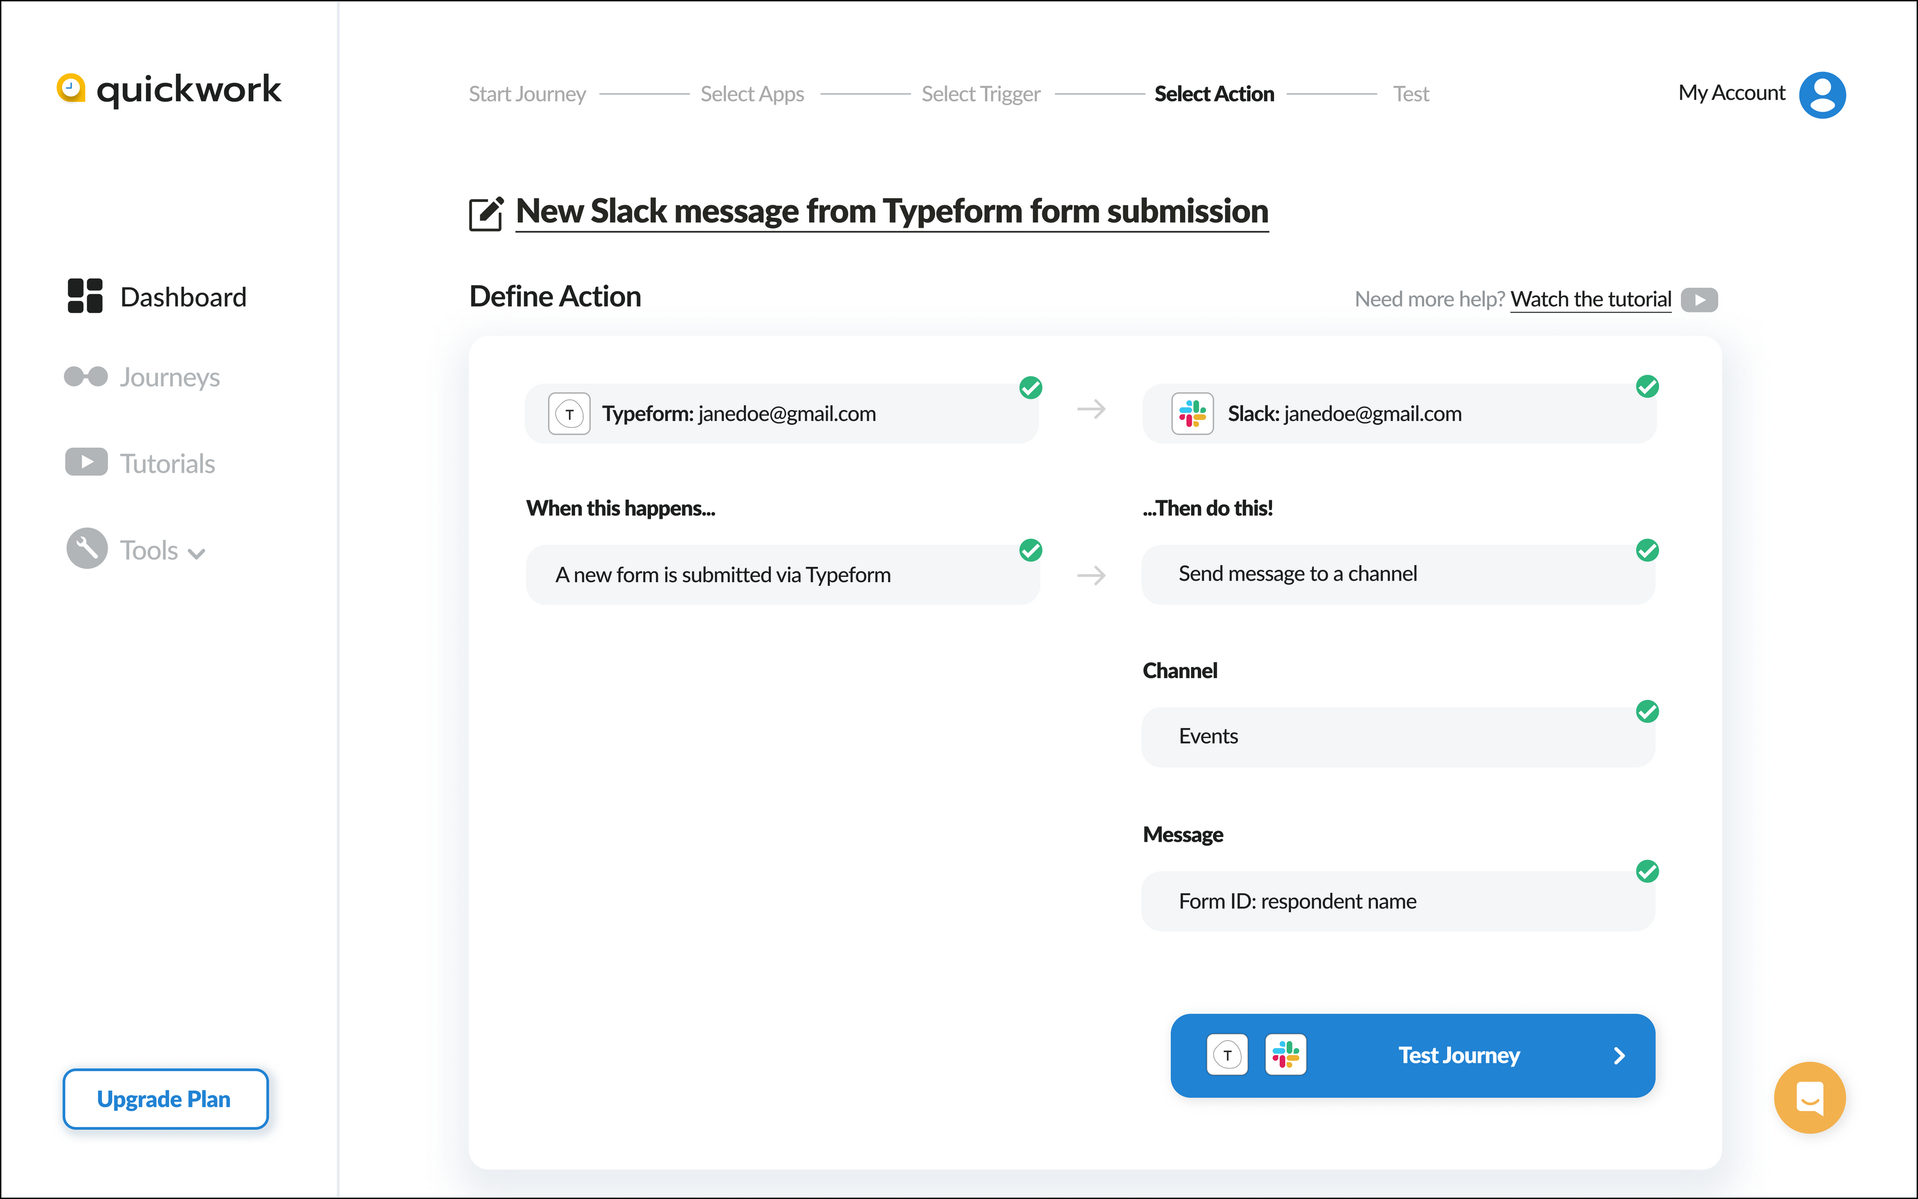The image size is (1918, 1199).
Task: Click the Form ID: respondent name message field
Action: (1399, 901)
